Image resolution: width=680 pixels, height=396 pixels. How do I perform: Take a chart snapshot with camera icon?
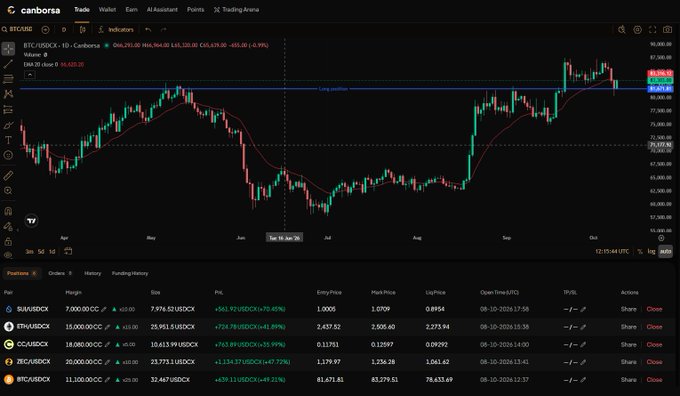[x=667, y=29]
